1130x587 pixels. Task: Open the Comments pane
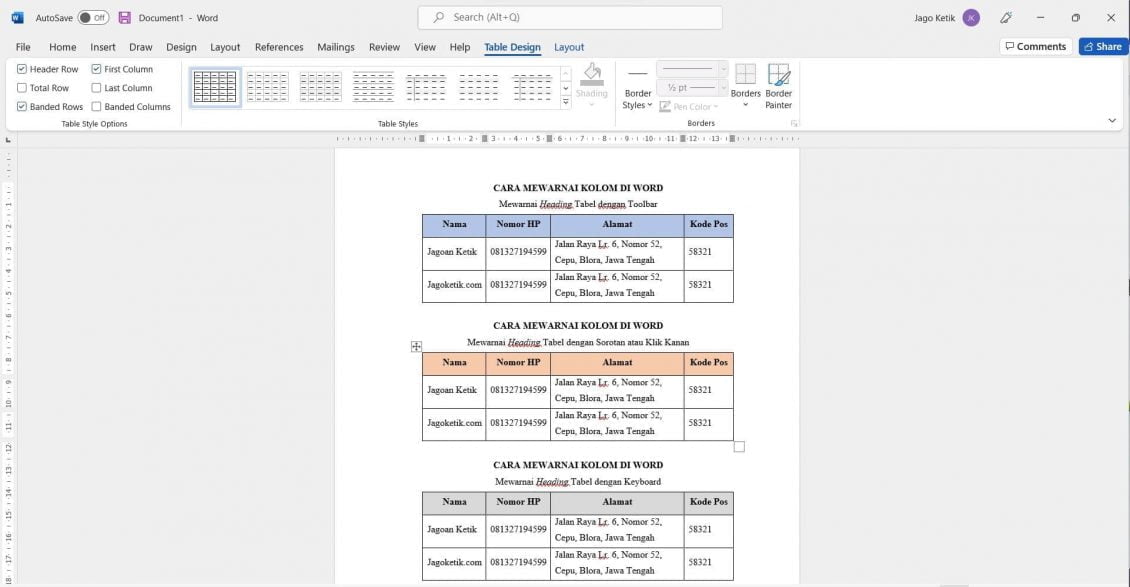pos(1036,46)
